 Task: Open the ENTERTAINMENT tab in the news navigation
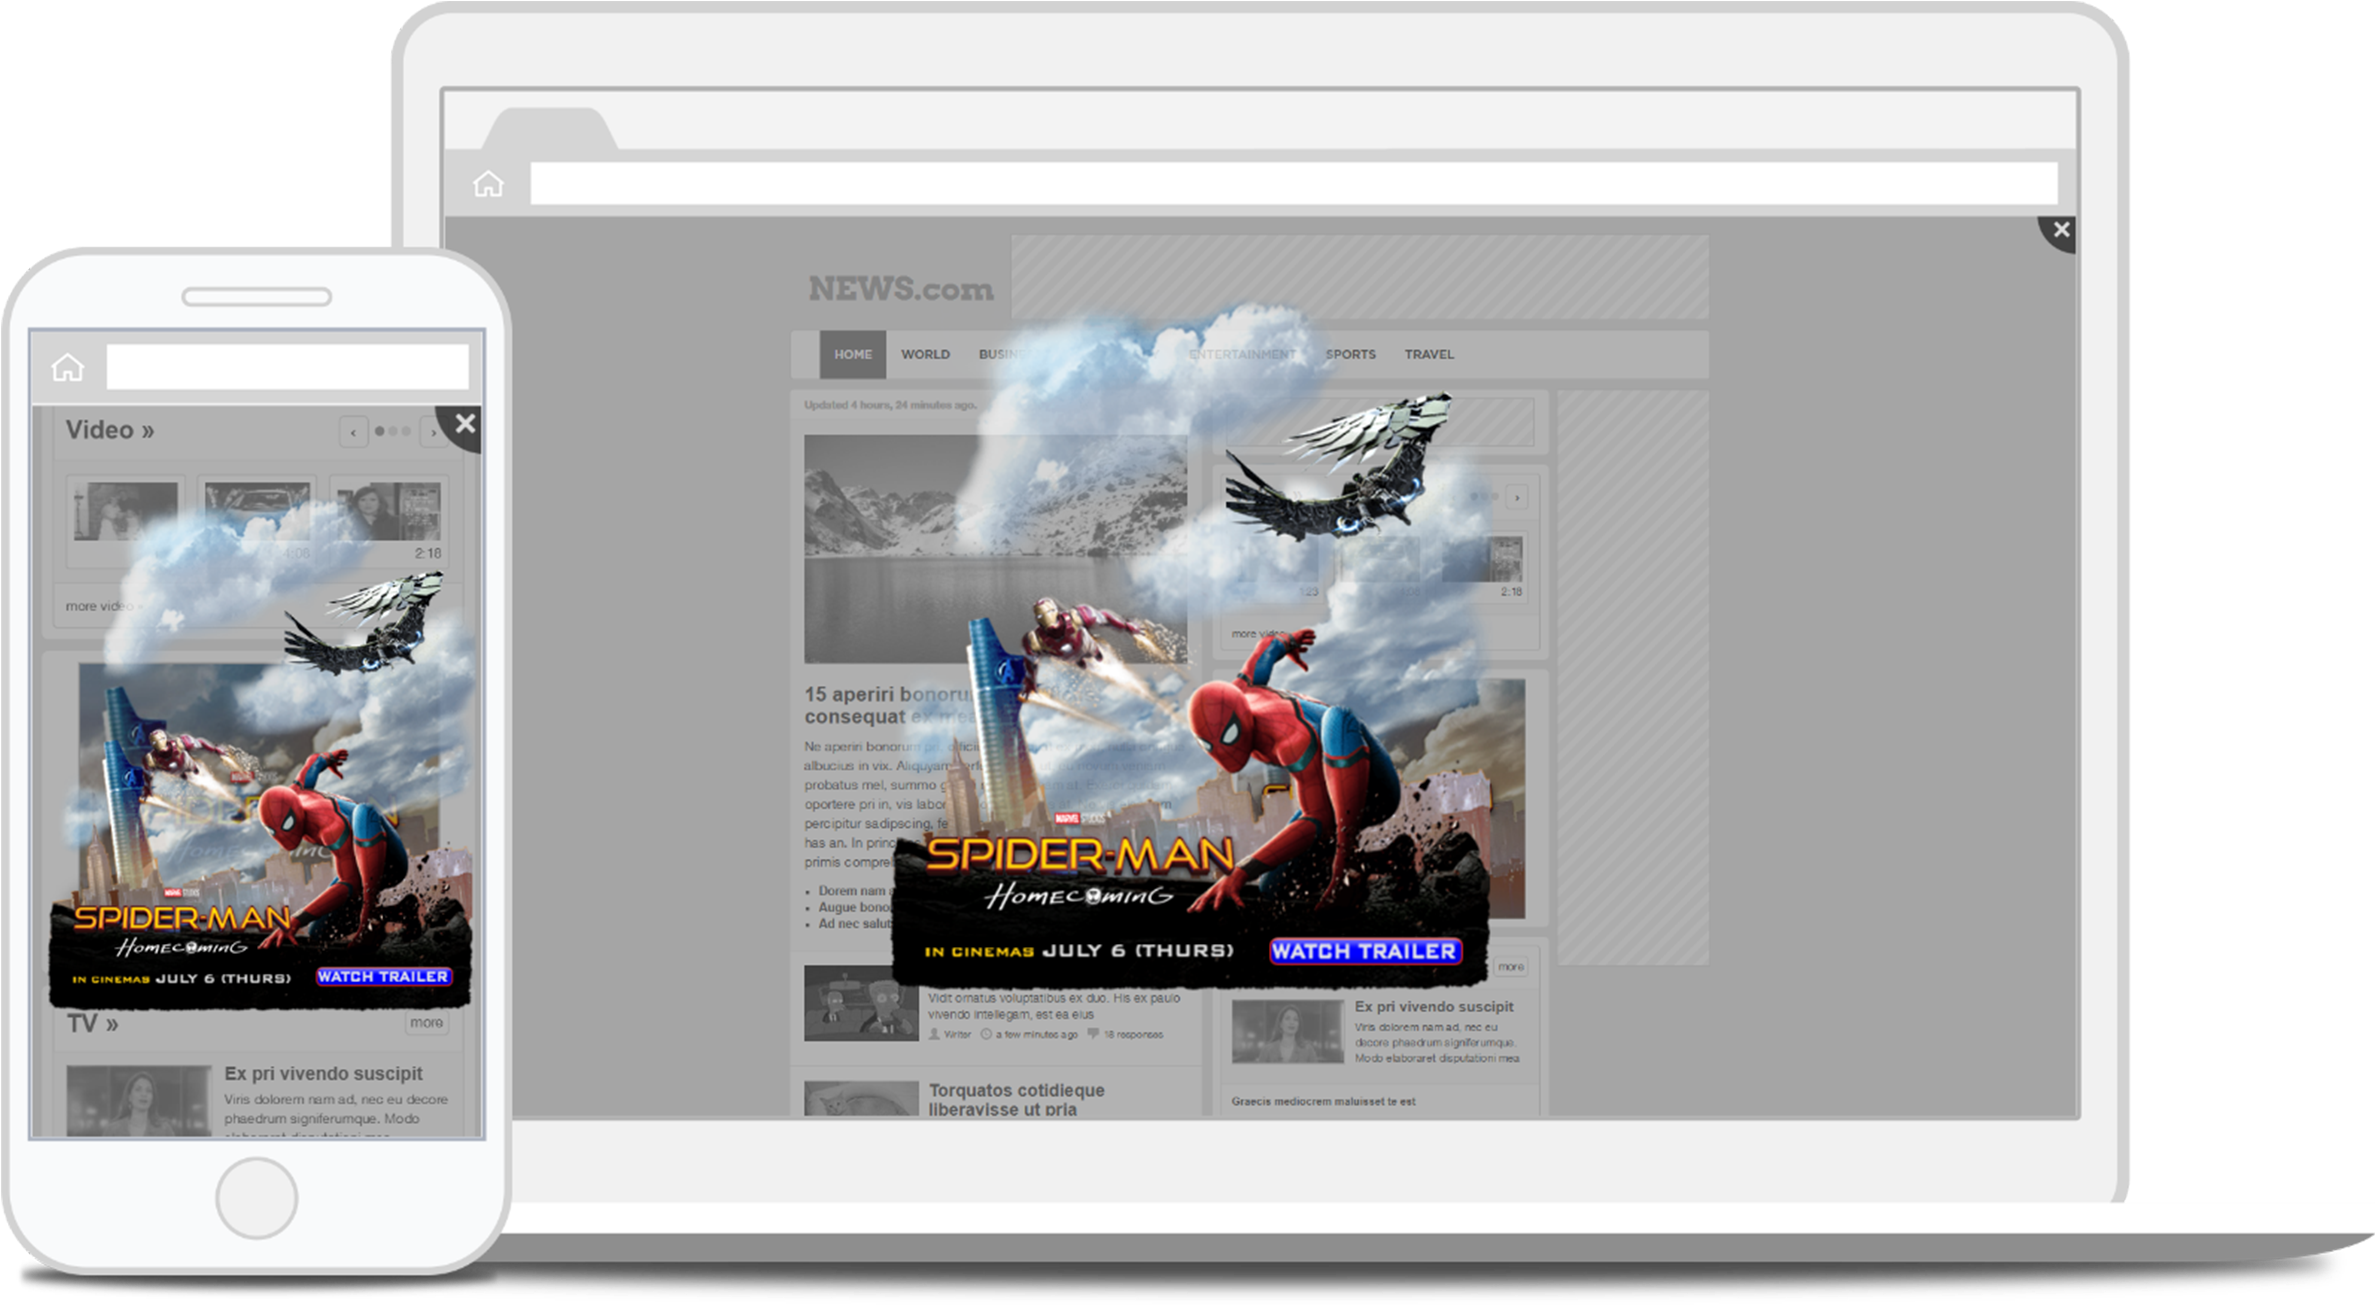pyautogui.click(x=1242, y=354)
